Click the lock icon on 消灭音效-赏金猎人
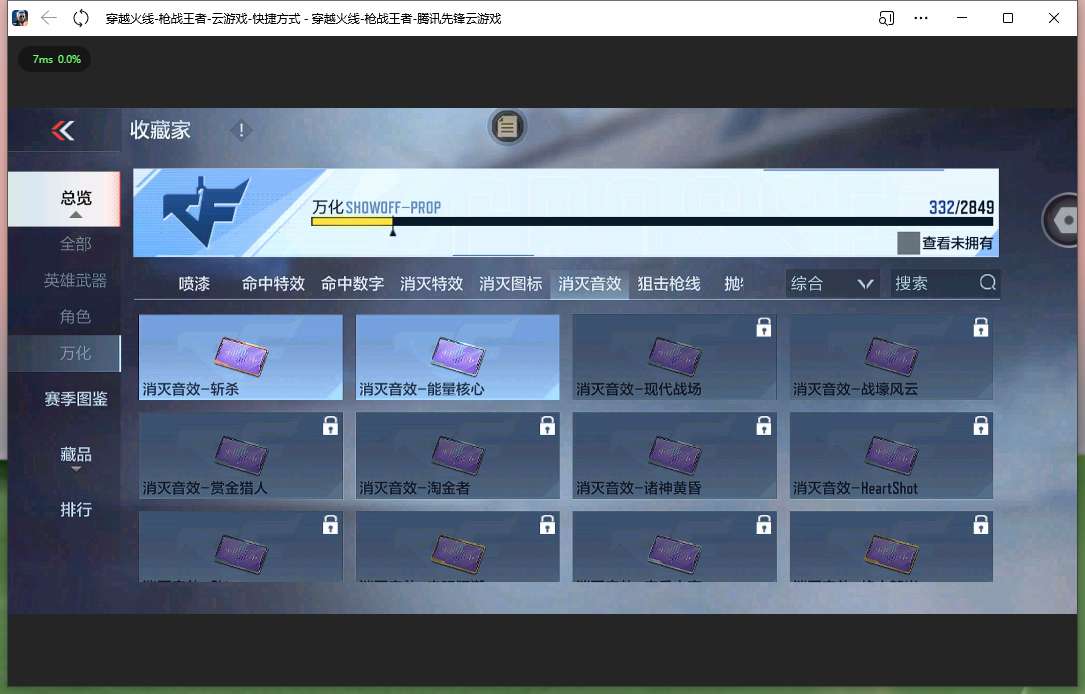The image size is (1085, 694). (330, 426)
